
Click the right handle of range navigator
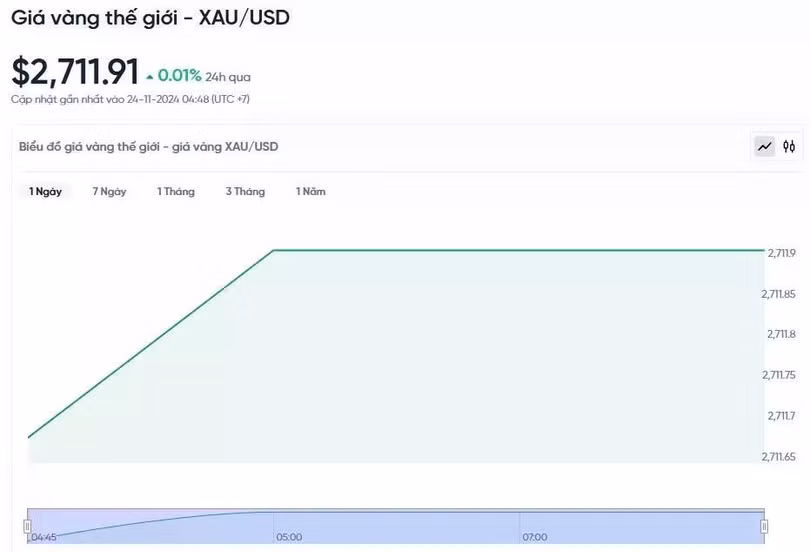point(764,525)
